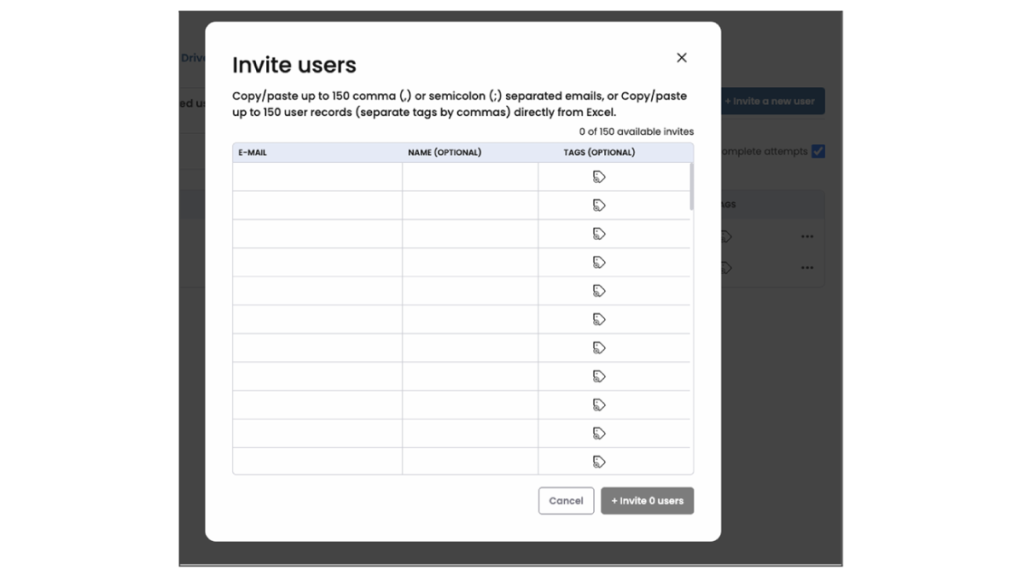This screenshot has height=576, width=1024.
Task: Click the tag icon in the fifth row
Action: 599,291
